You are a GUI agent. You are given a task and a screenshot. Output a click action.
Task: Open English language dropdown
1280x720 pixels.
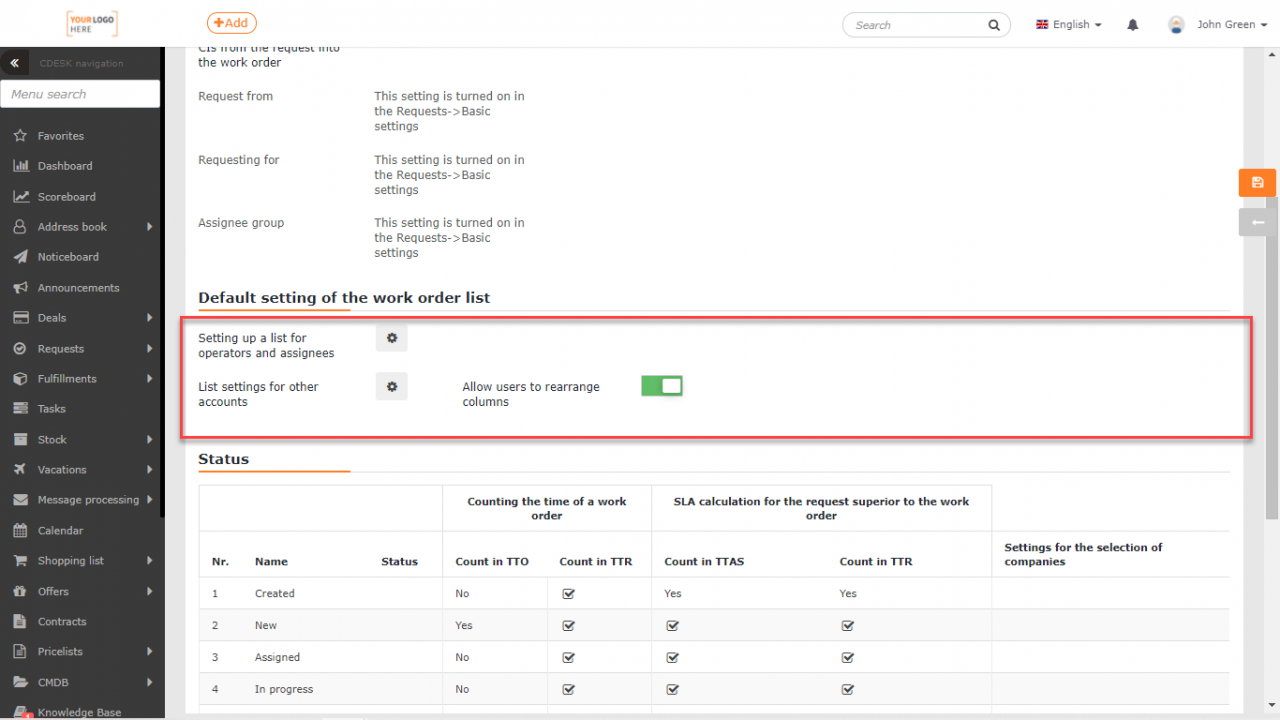(1068, 25)
